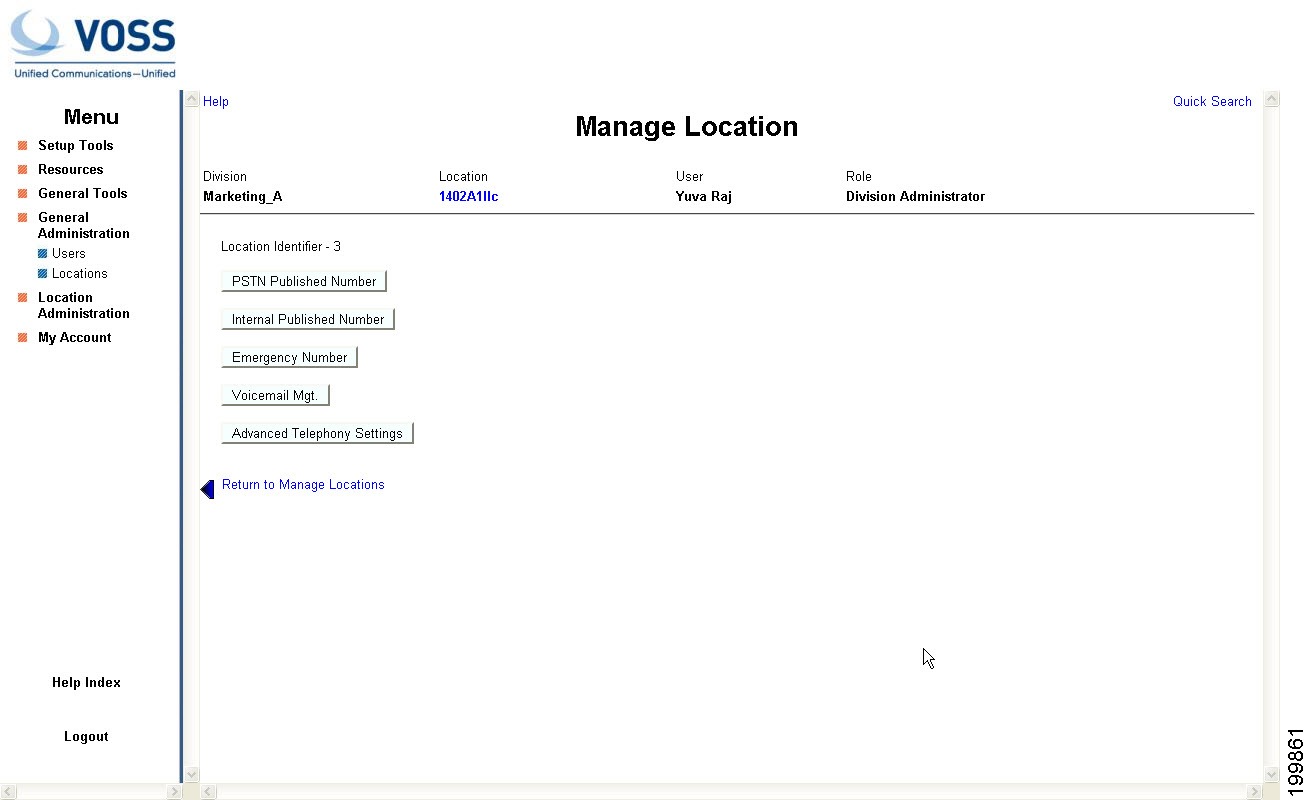Open the Help link
Screen dimensions: 1306x800
(216, 102)
